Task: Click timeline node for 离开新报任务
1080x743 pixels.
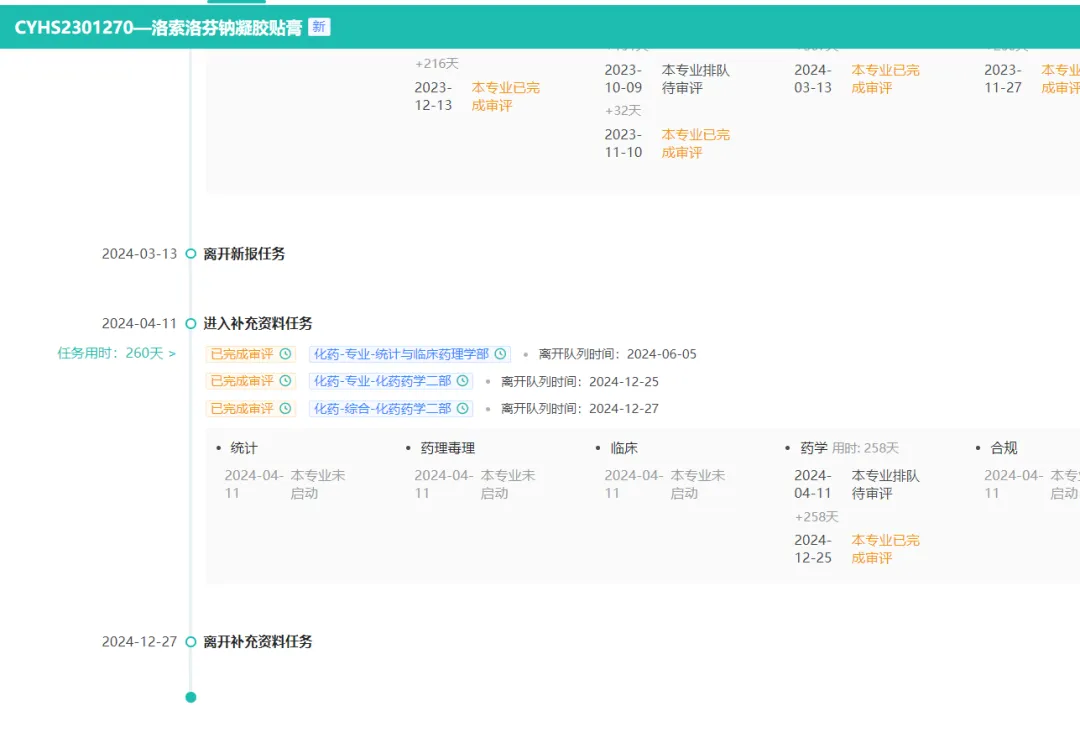Action: pyautogui.click(x=191, y=254)
